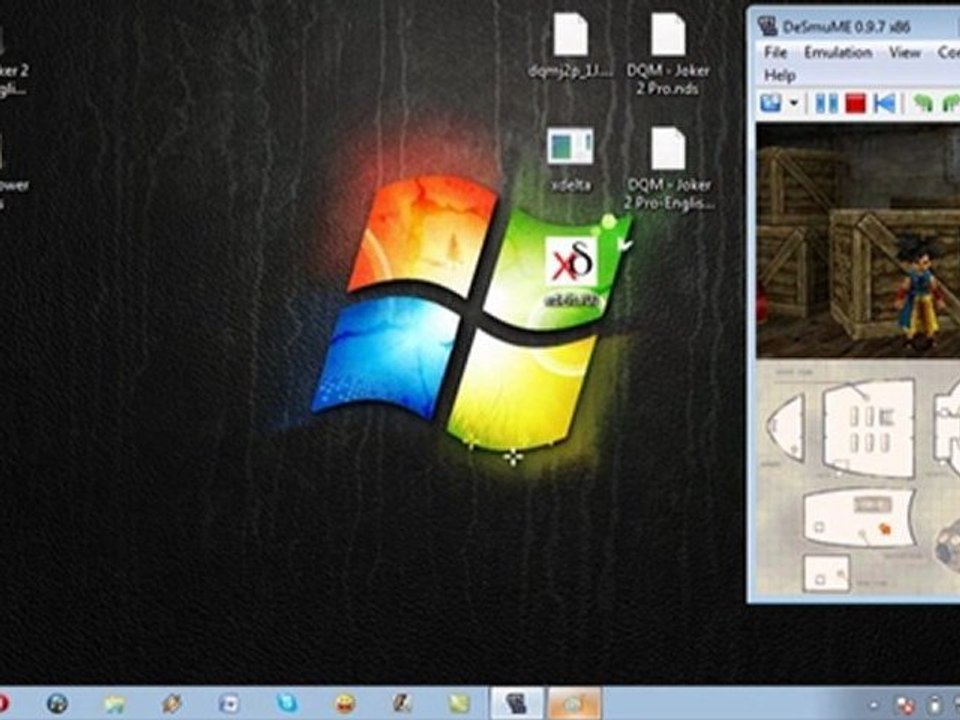Open the pen-shaped icon on the taskbar
The image size is (960, 720).
402,703
